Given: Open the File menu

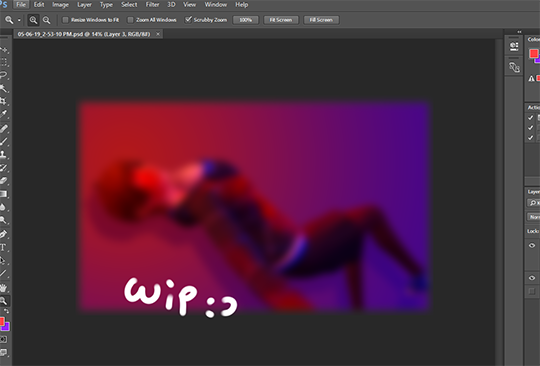Looking at the screenshot, I should (x=21, y=5).
